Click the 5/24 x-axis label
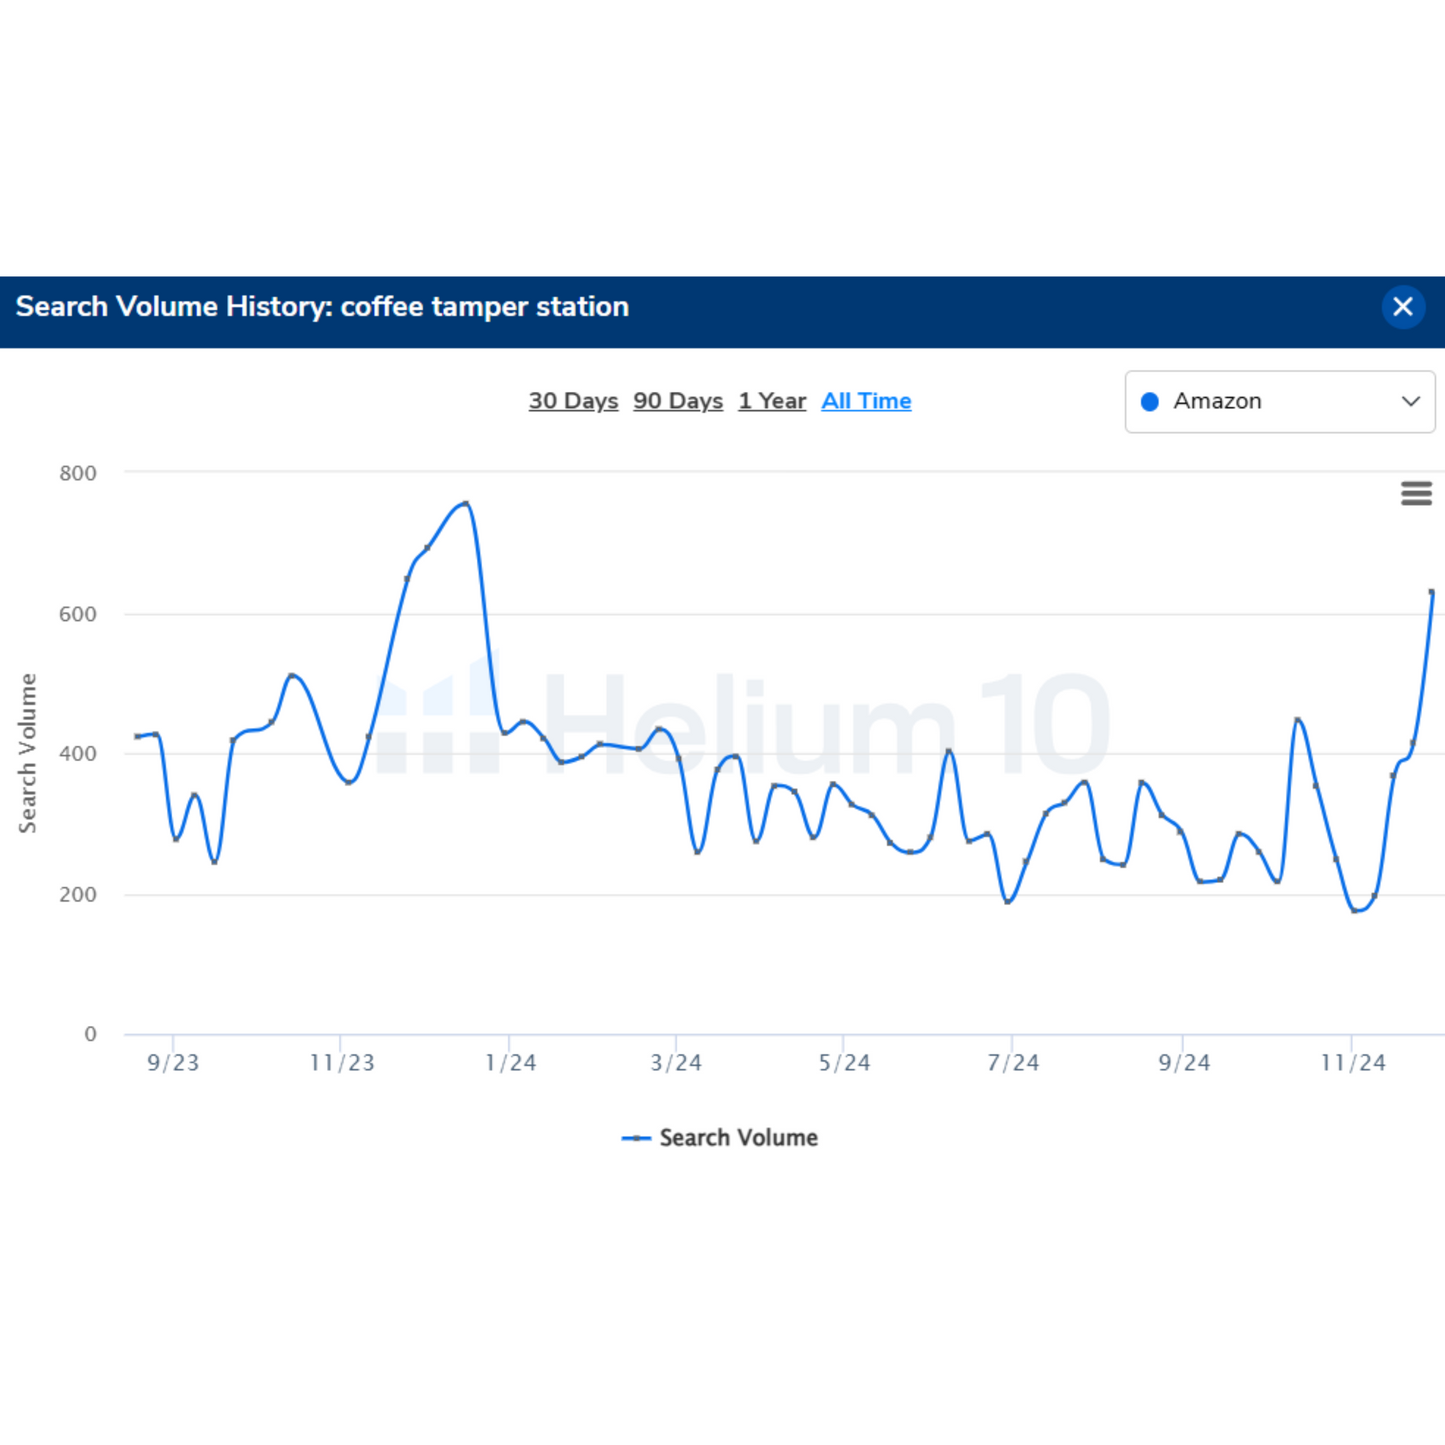The height and width of the screenshot is (1445, 1445). click(844, 1063)
